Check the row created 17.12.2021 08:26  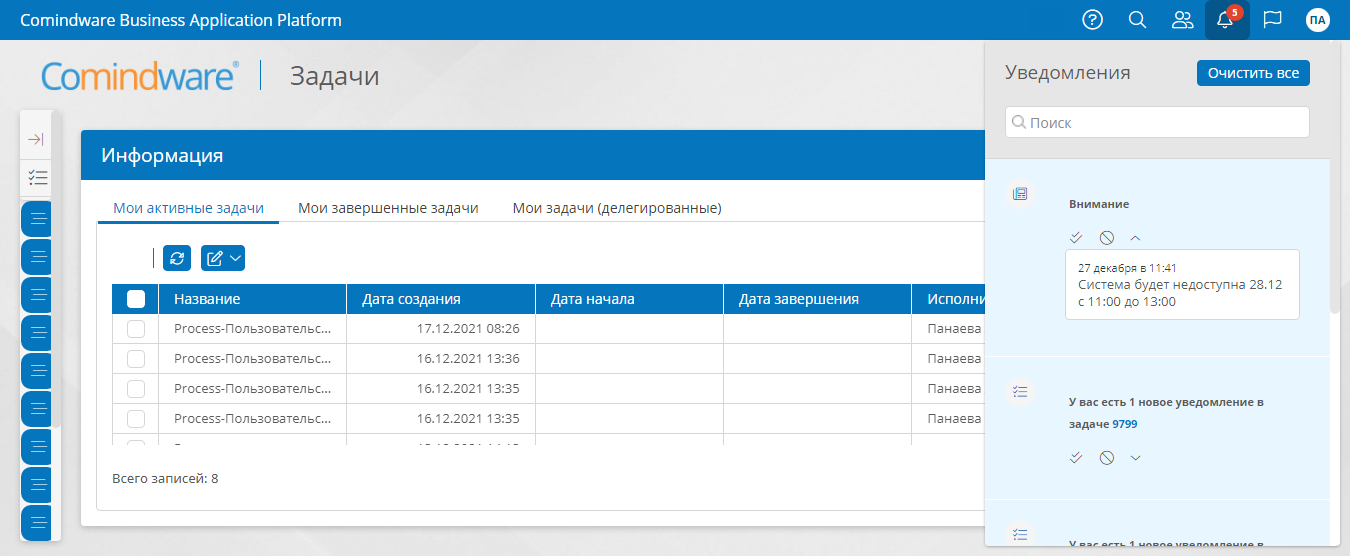(136, 328)
